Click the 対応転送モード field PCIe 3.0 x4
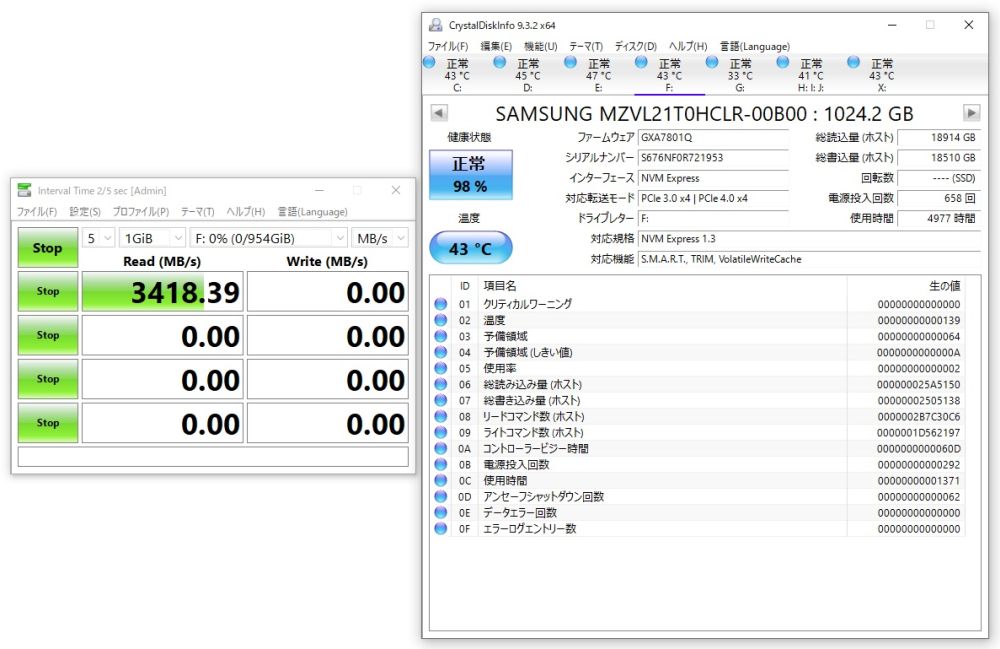Screen dimensions: 1000x649 click(714, 198)
